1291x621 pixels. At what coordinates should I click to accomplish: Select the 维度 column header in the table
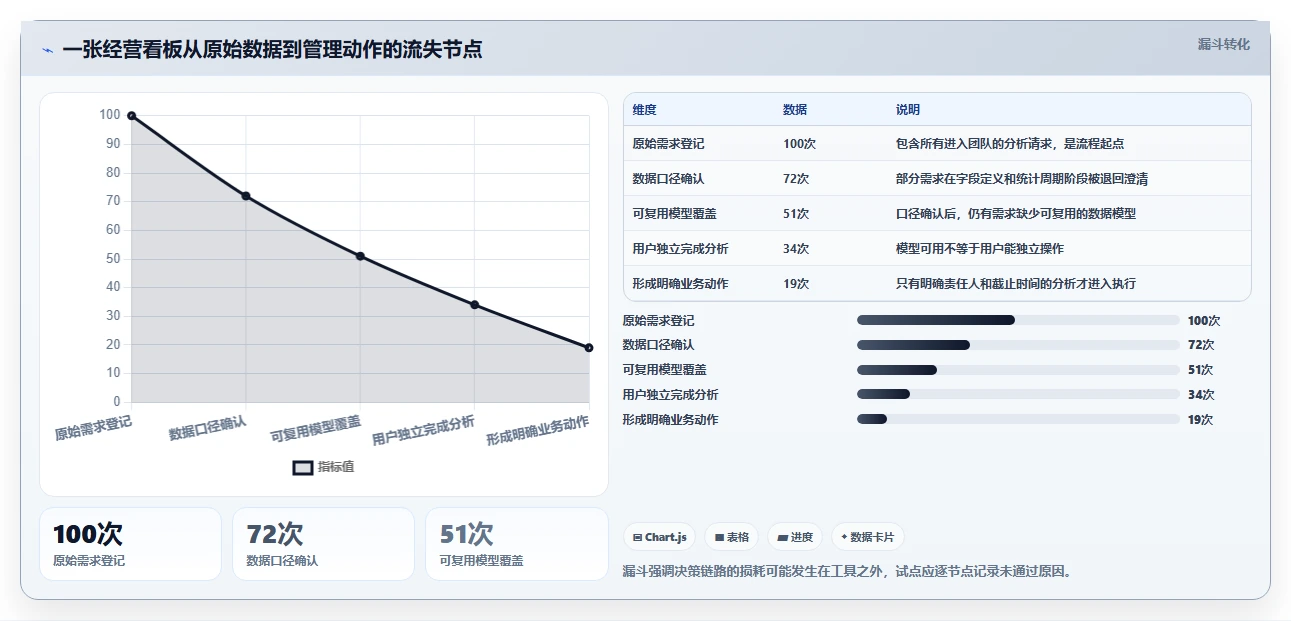click(645, 110)
